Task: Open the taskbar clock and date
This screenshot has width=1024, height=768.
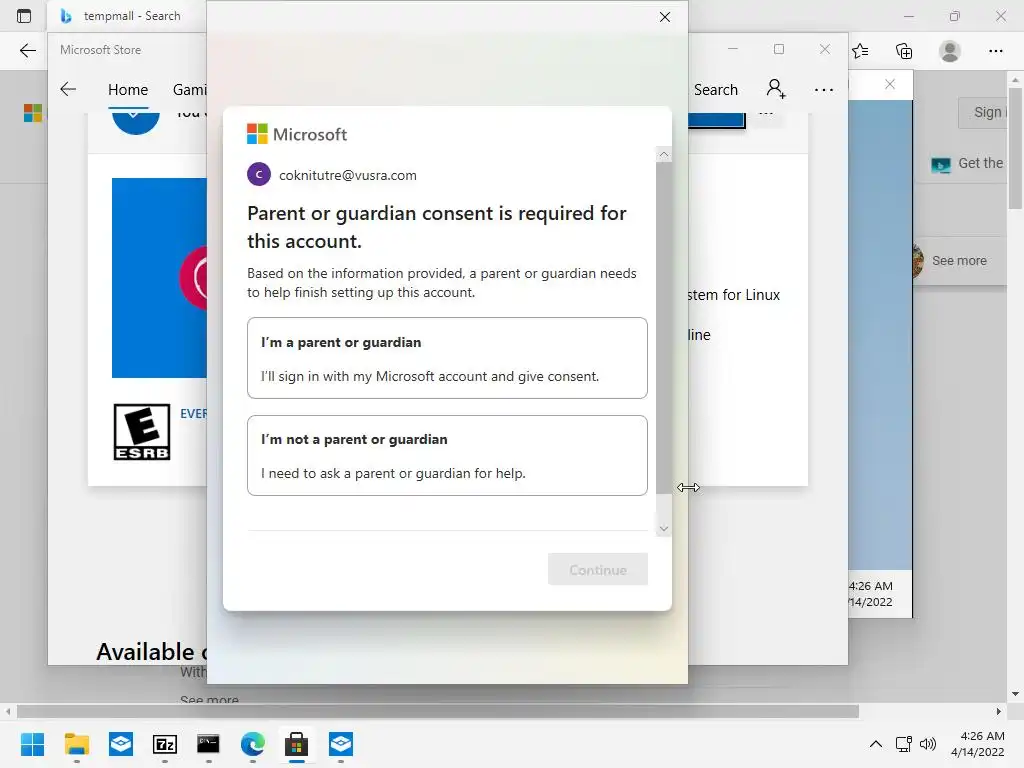Action: [x=978, y=744]
